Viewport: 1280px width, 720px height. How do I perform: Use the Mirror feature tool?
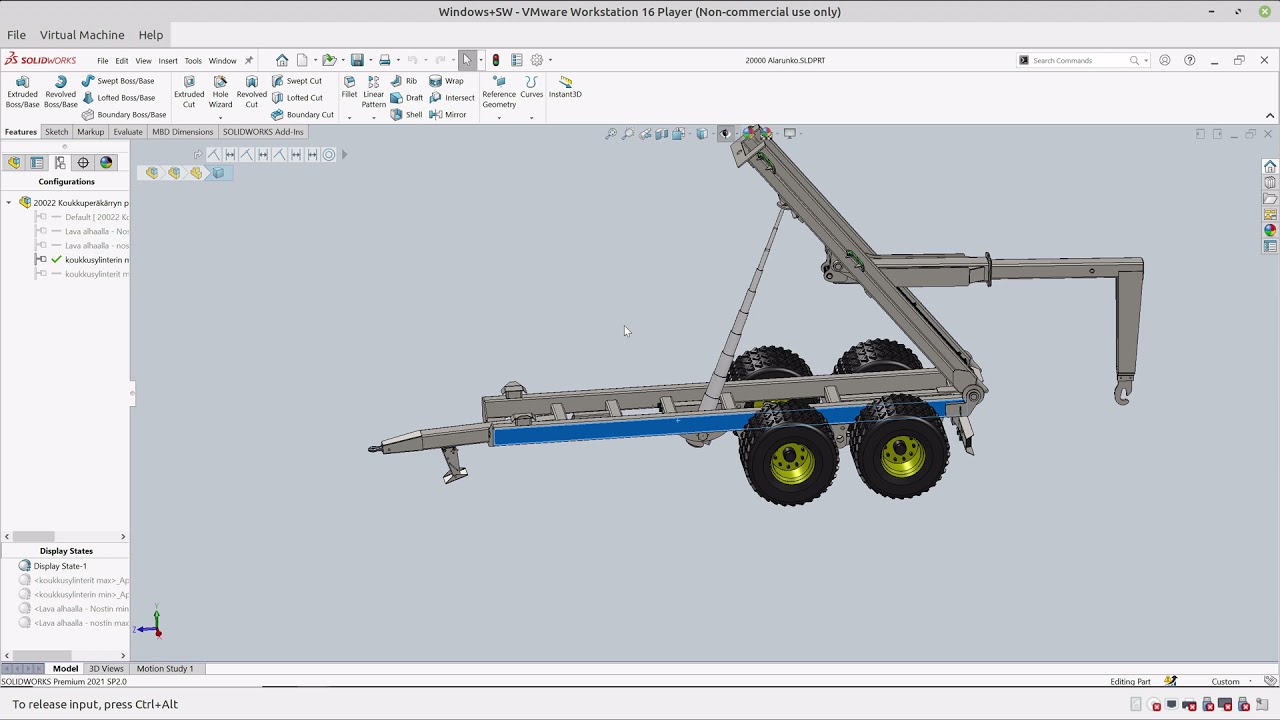pyautogui.click(x=447, y=115)
